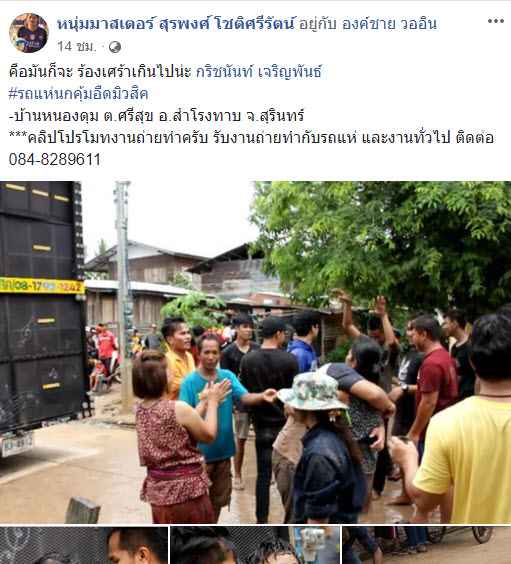Open mentioned profile กริชนันท์ เจริญพันธ์
The height and width of the screenshot is (564, 511).
point(259,72)
